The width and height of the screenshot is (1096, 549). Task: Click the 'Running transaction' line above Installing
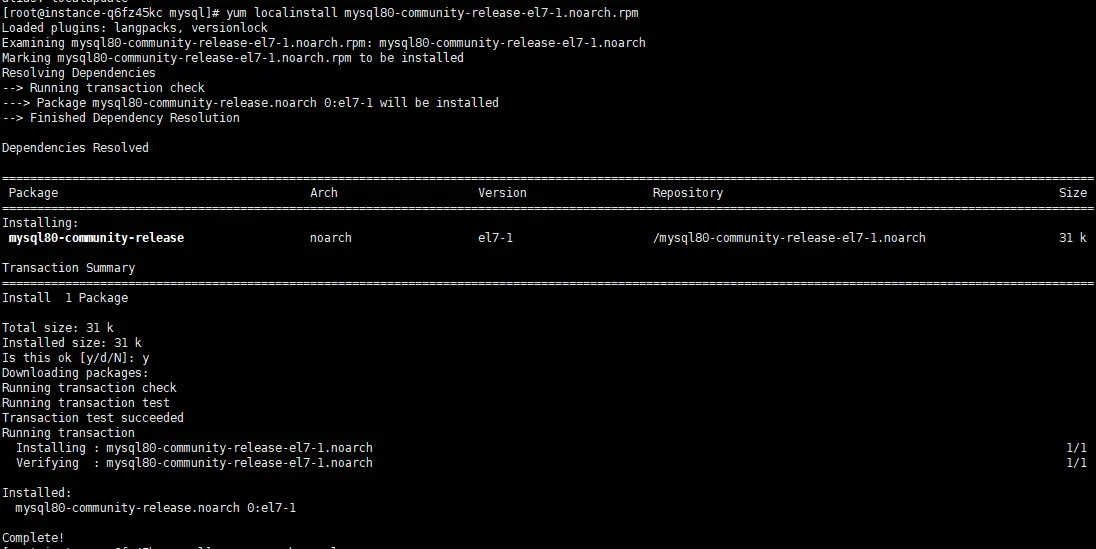pyautogui.click(x=68, y=433)
